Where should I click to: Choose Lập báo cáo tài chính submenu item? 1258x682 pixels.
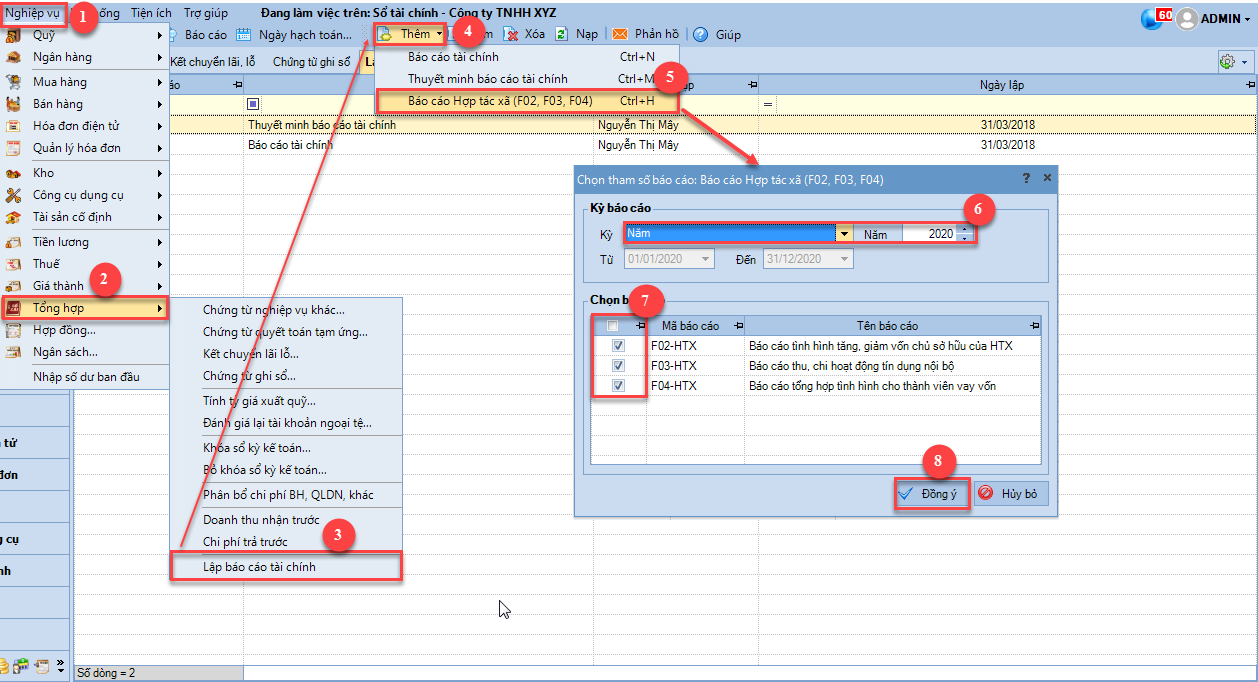(x=286, y=567)
